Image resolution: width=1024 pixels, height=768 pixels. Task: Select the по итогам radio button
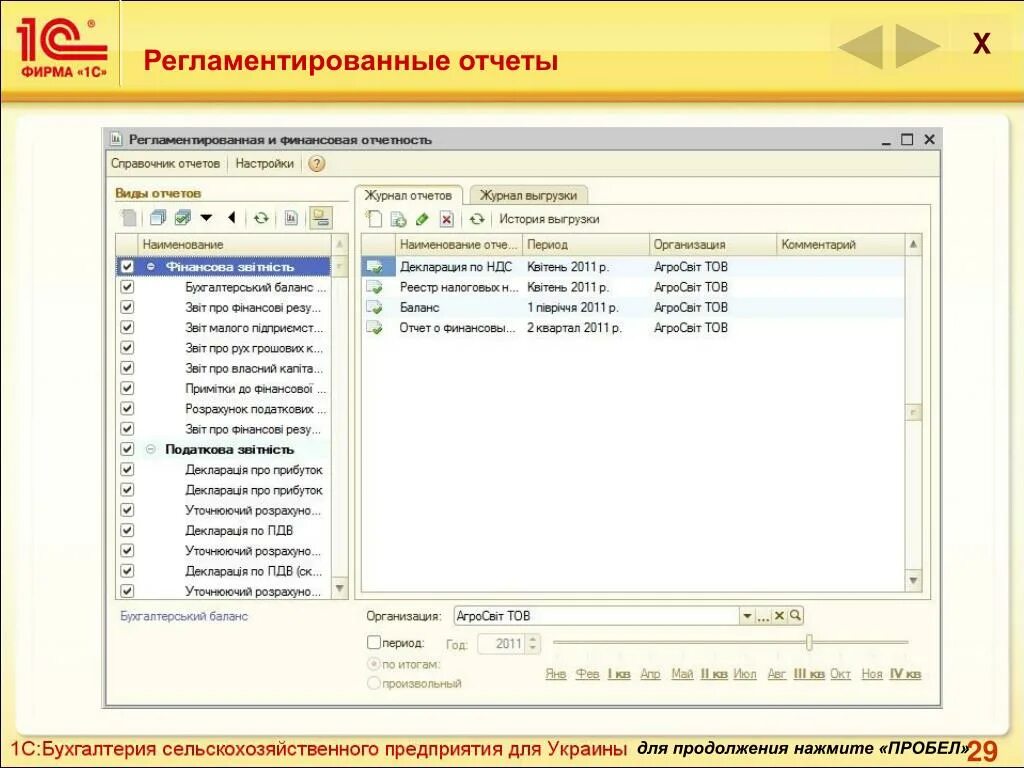(x=374, y=664)
